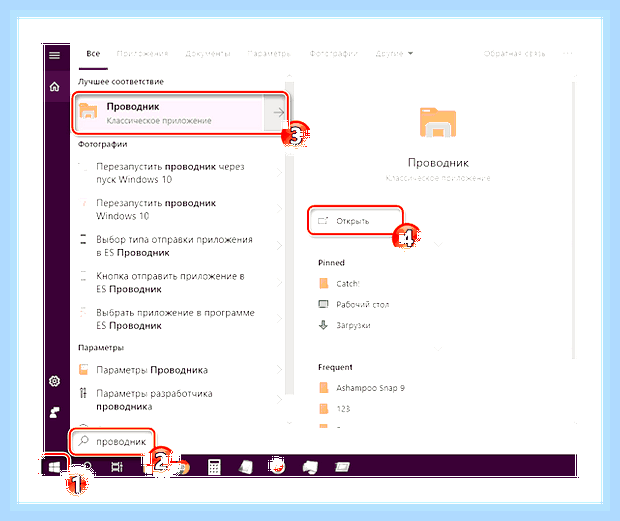
Task: Click the folder icon beside 123
Action: (323, 408)
